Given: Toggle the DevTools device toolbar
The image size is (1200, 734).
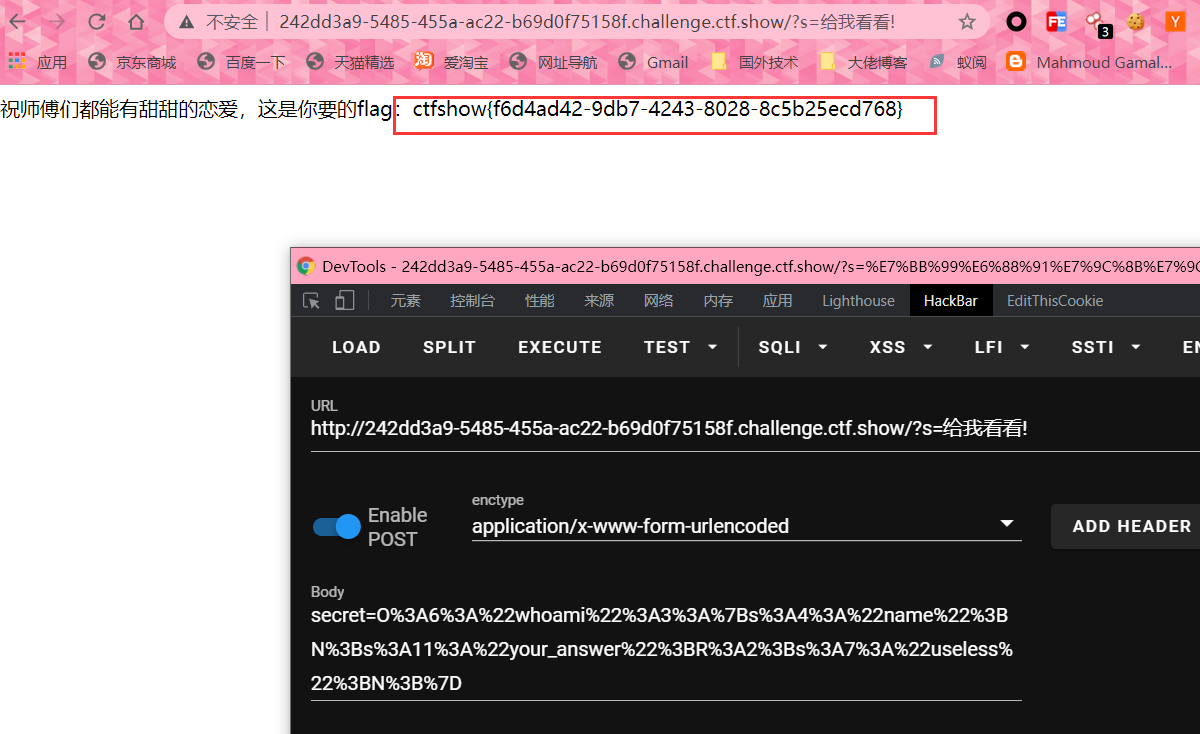Looking at the screenshot, I should [344, 301].
